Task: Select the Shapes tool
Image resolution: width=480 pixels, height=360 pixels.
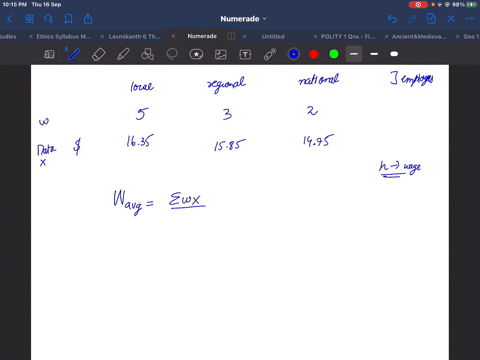Action: (147, 54)
